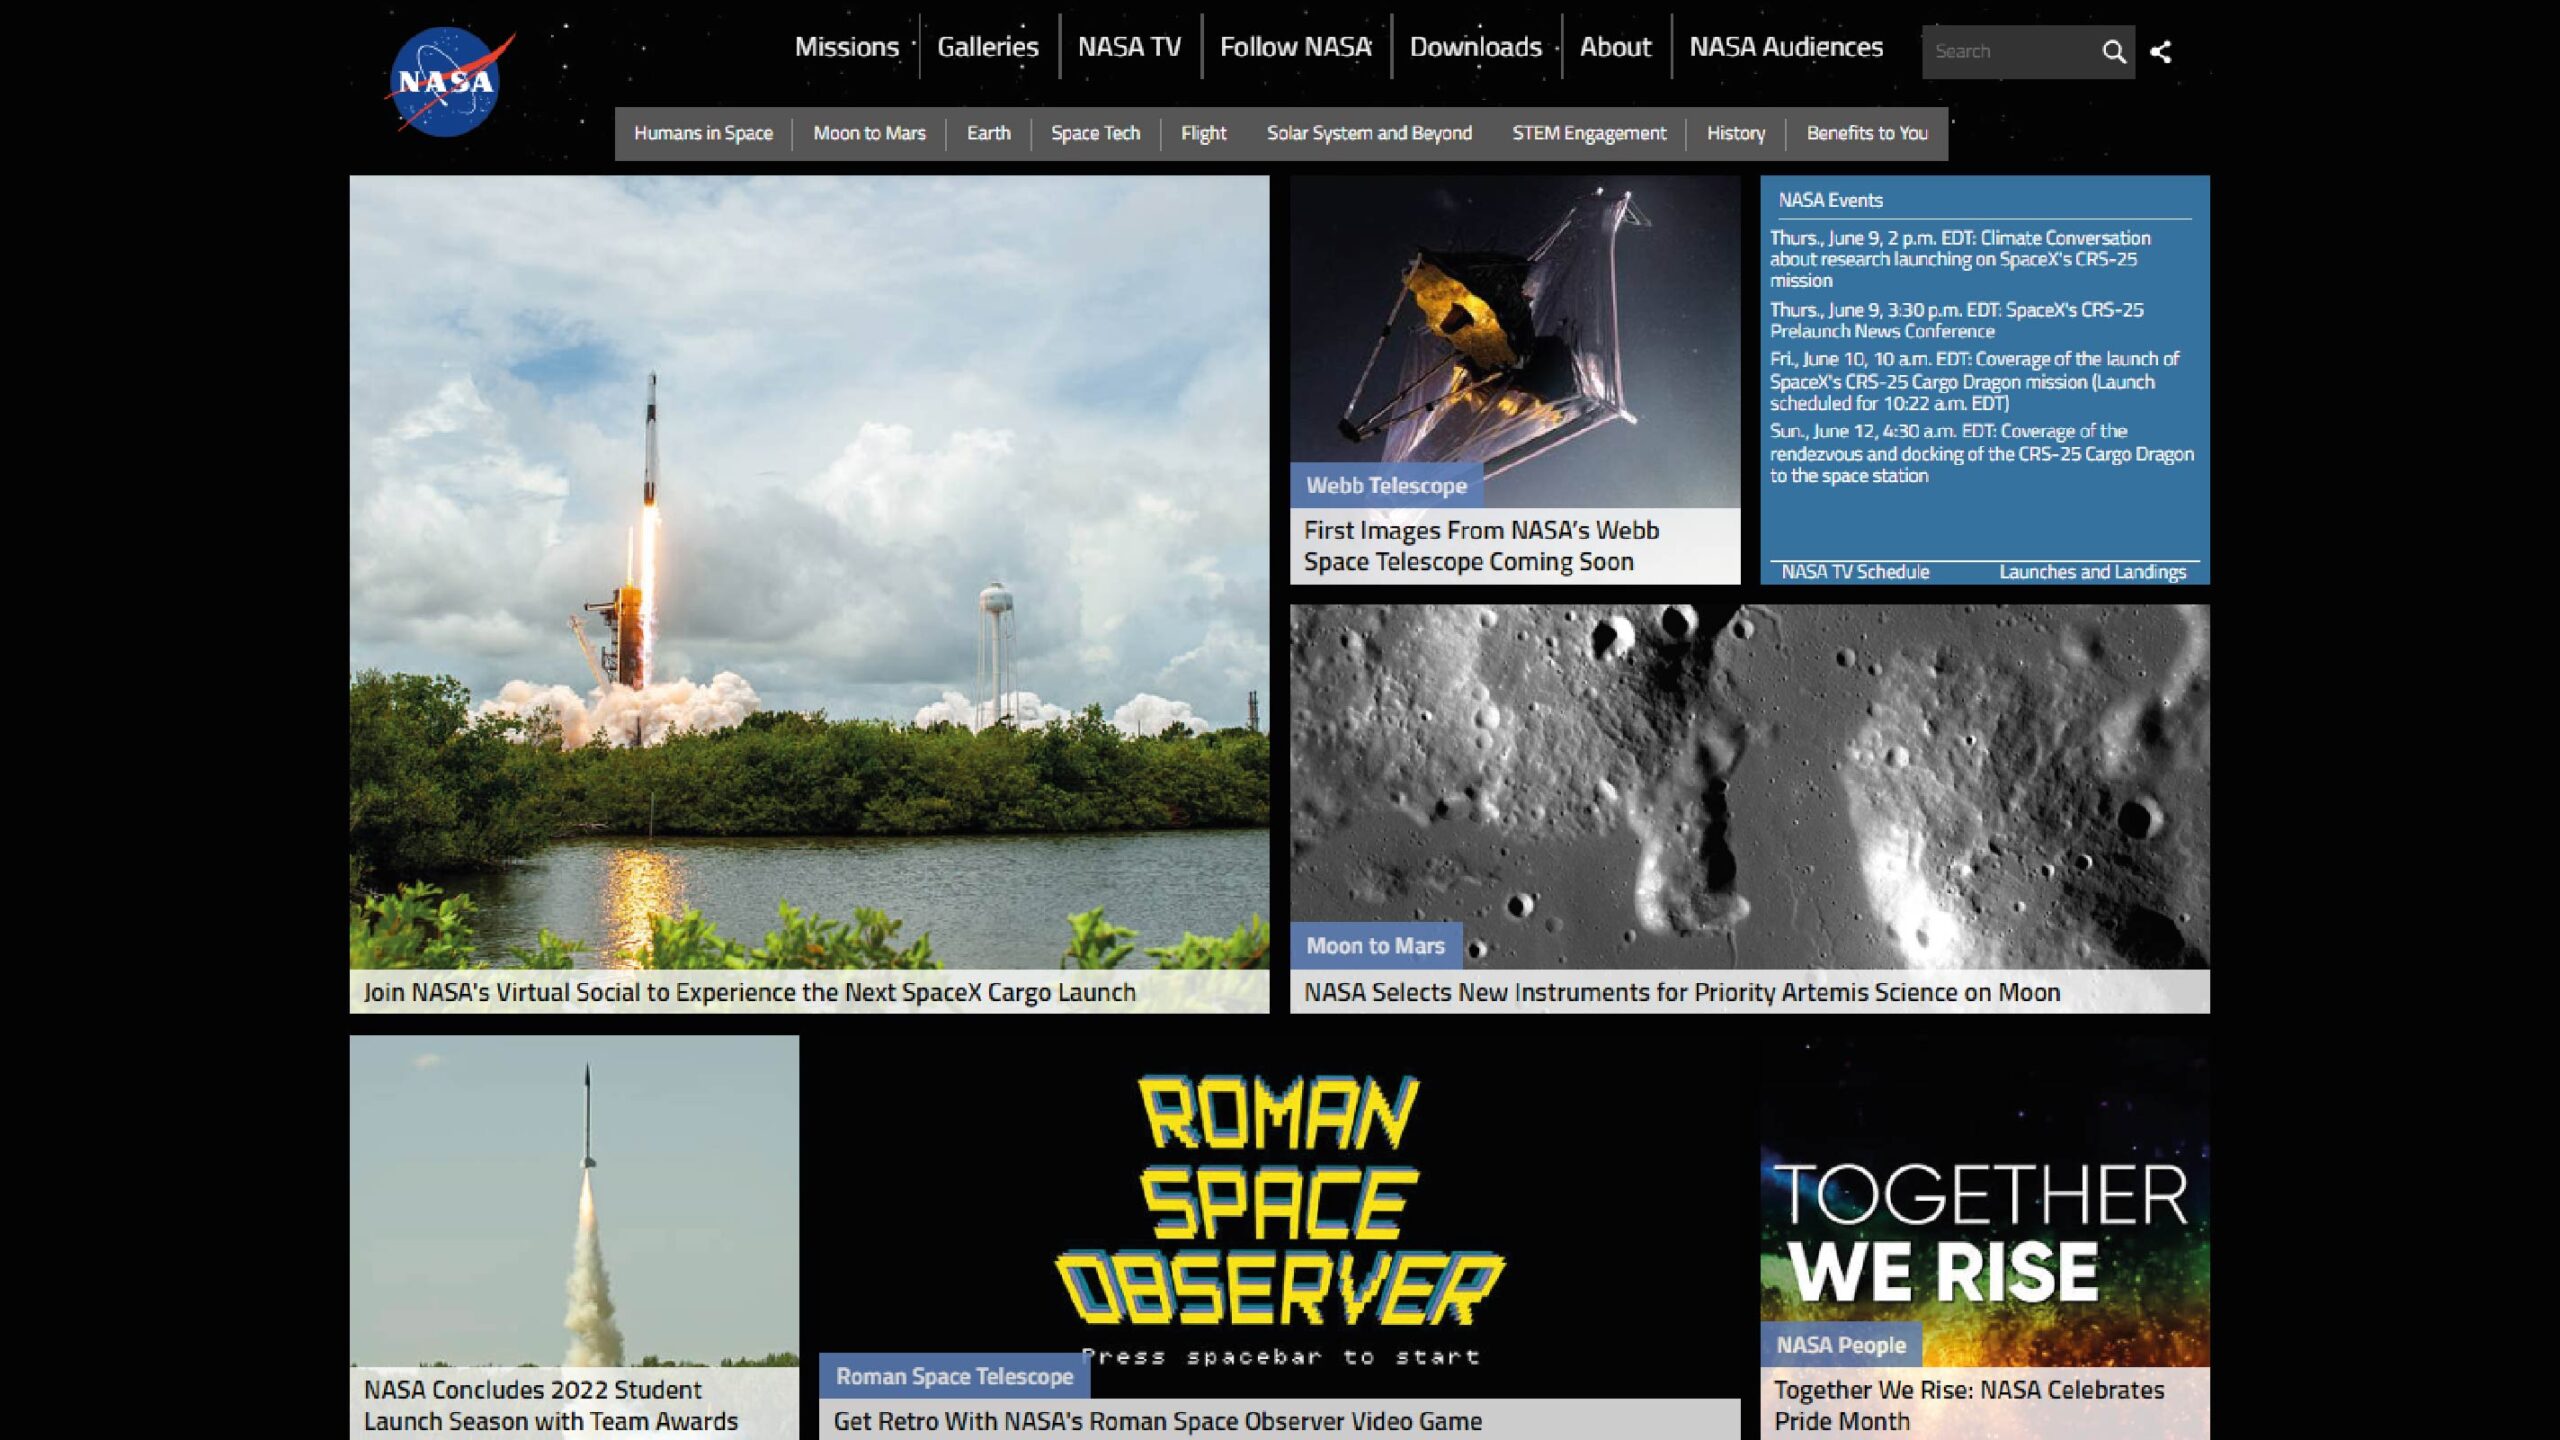This screenshot has height=1440, width=2560.
Task: Open the Artemis Moon instruments story
Action: pos(1680,992)
